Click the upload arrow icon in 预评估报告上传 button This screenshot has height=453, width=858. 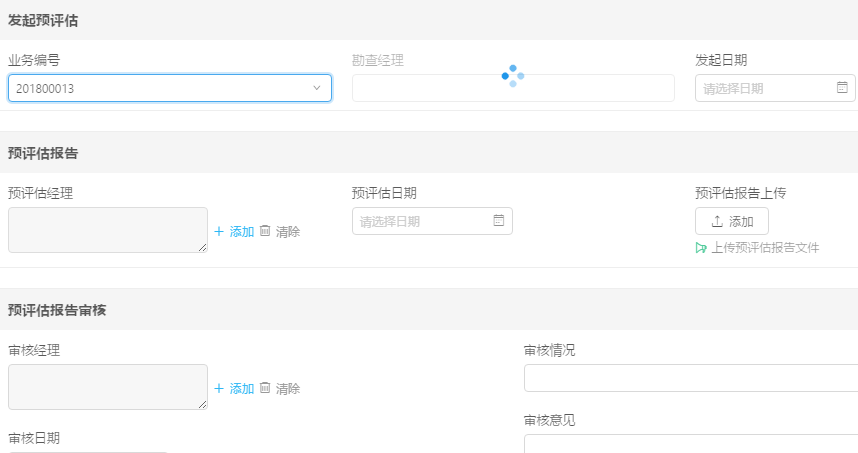click(717, 221)
